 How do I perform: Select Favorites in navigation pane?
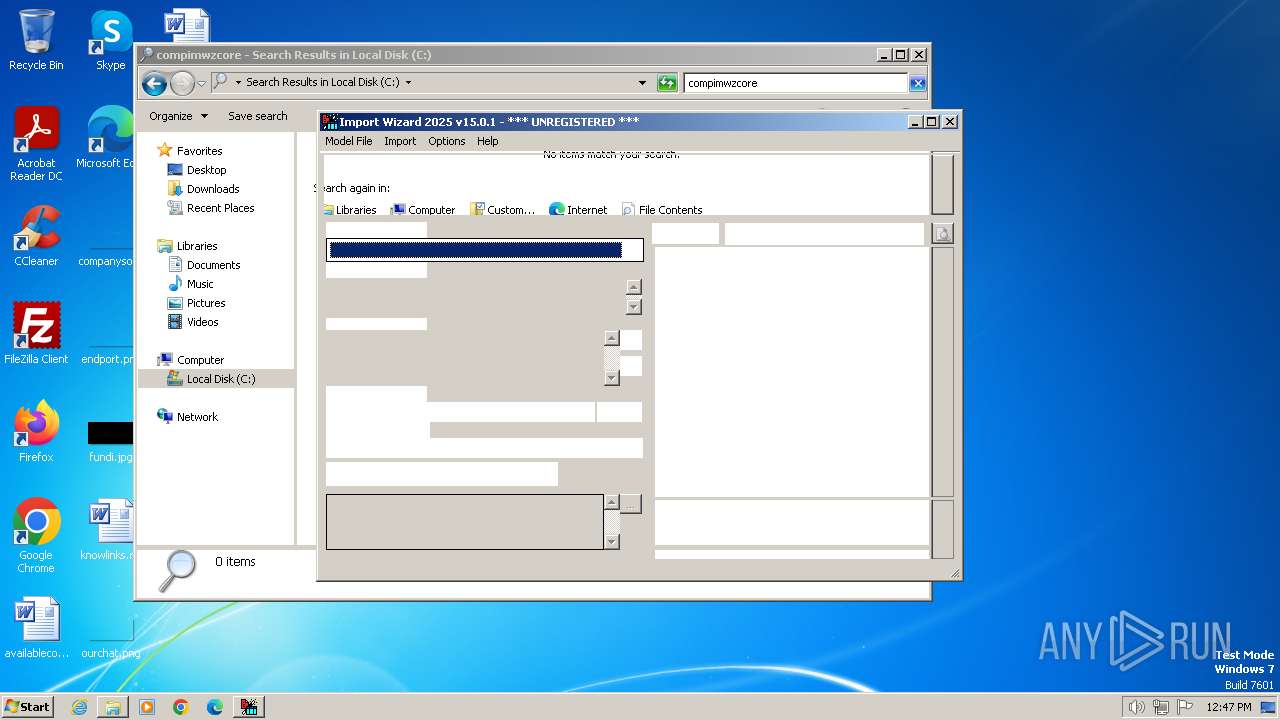199,151
